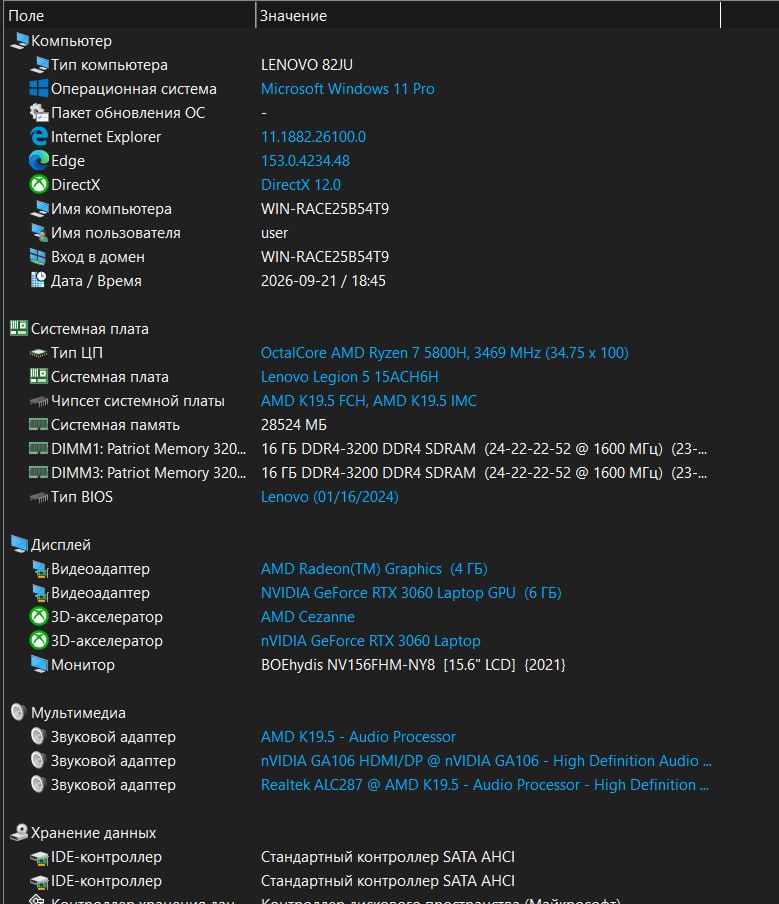The width and height of the screenshot is (779, 904).
Task: Click the icon of the AMD Cezanne 3D-акселератор row
Action: tap(39, 617)
